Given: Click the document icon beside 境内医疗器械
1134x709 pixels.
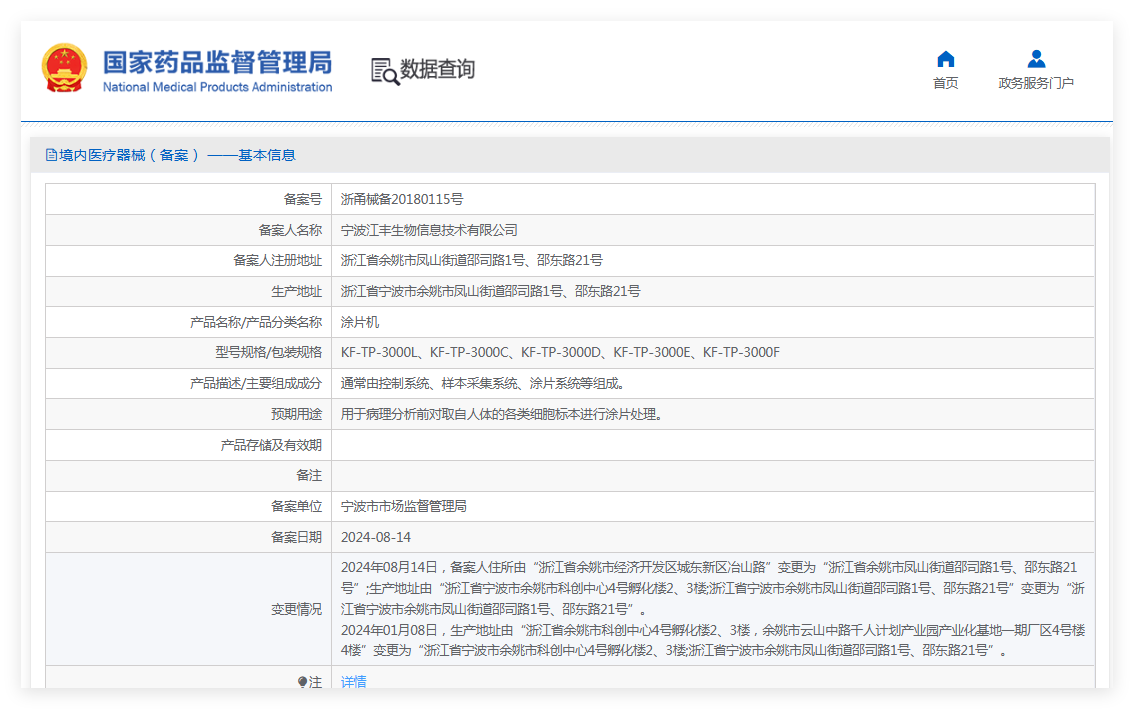Looking at the screenshot, I should (51, 155).
